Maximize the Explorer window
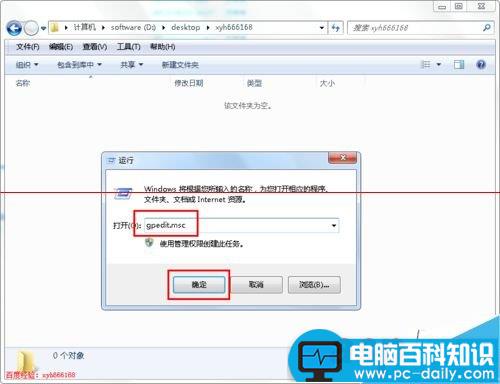The width and height of the screenshot is (500, 384). pos(459,6)
